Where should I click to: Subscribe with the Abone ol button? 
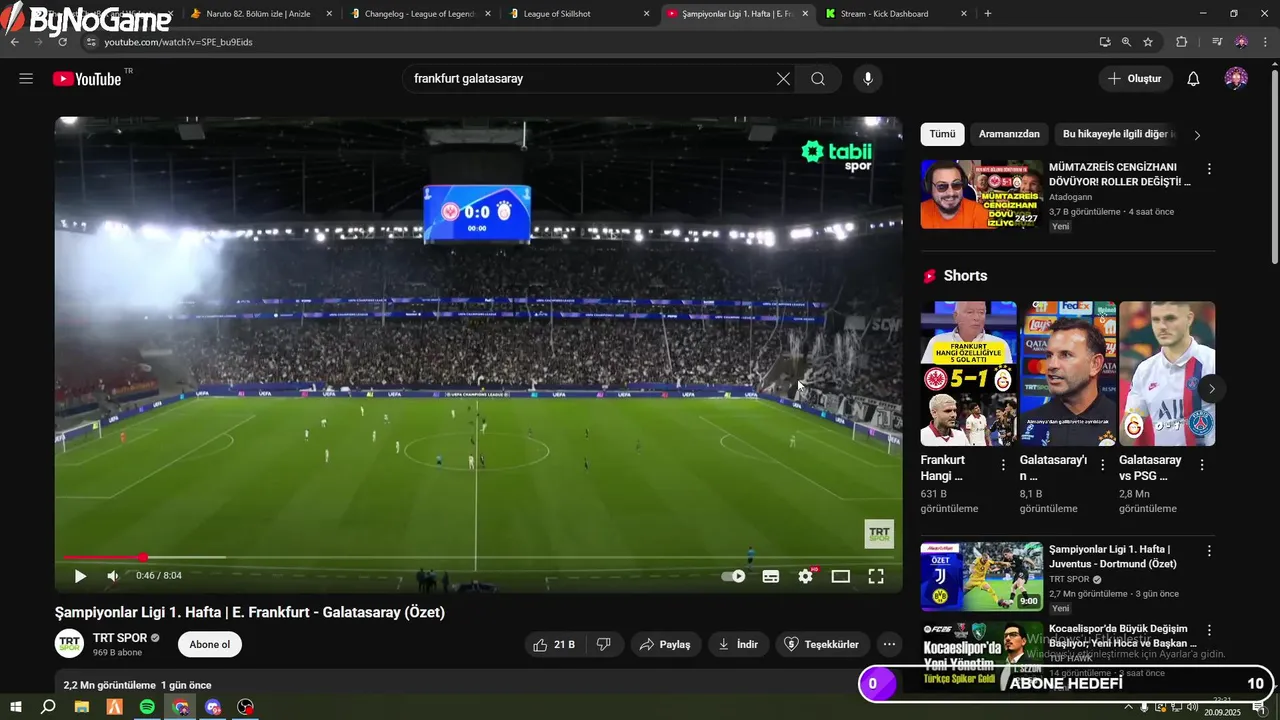210,645
